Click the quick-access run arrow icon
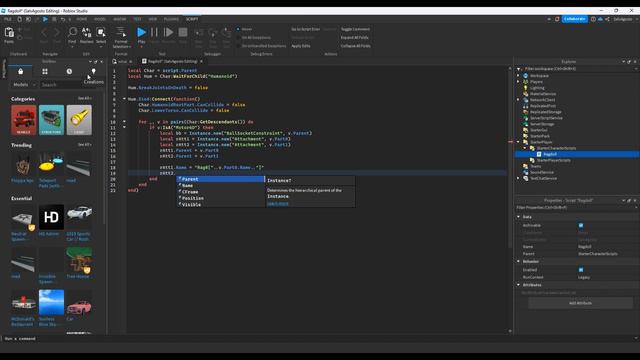 [x=45, y=19]
